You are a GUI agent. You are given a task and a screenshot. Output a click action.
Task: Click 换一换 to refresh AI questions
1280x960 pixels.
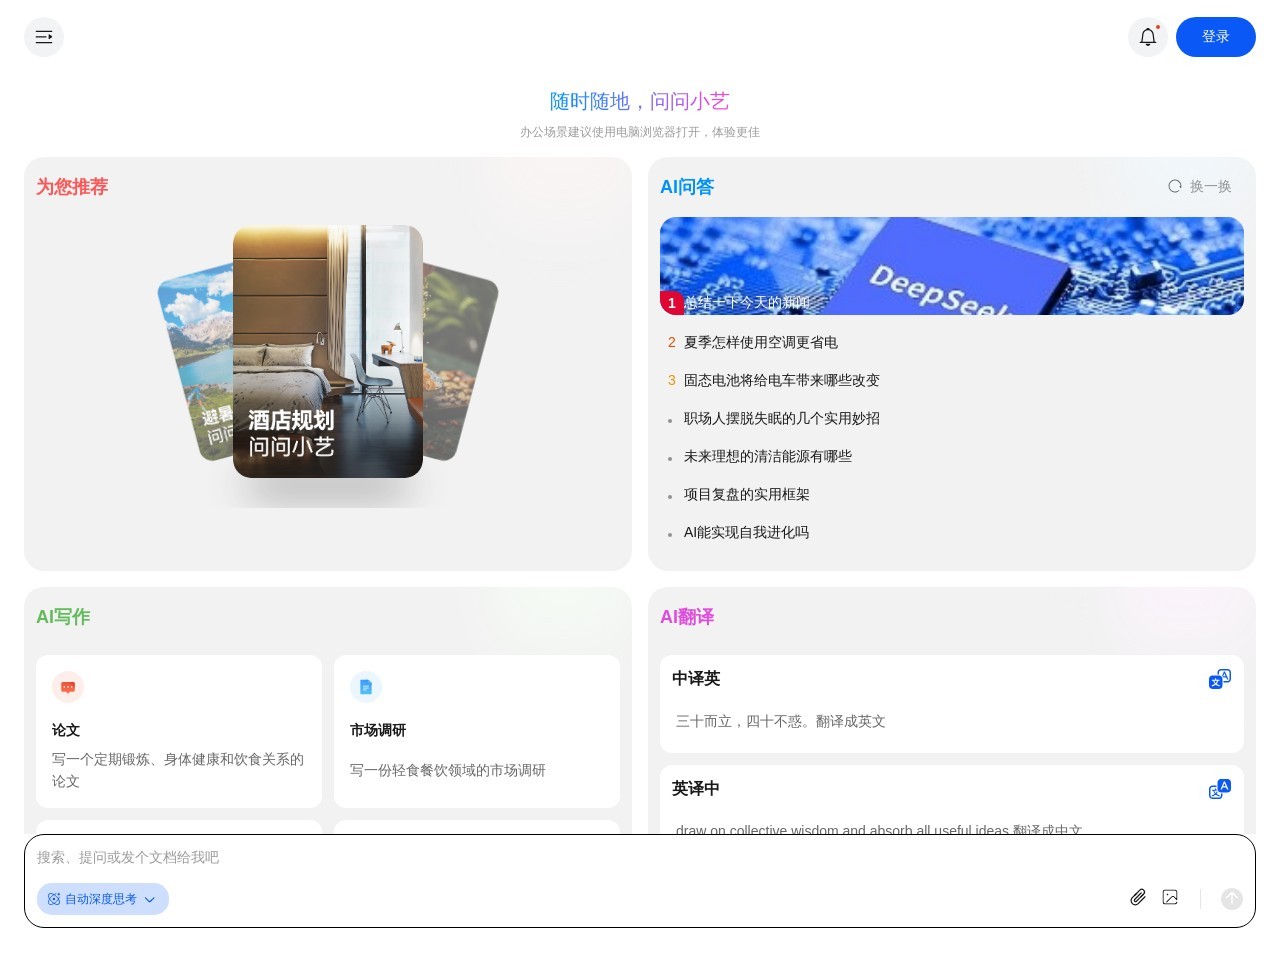point(1199,186)
